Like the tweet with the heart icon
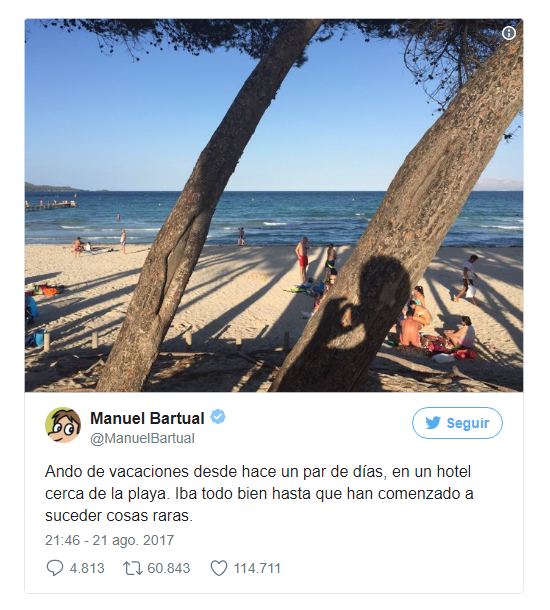The image size is (550, 610). coord(219,568)
